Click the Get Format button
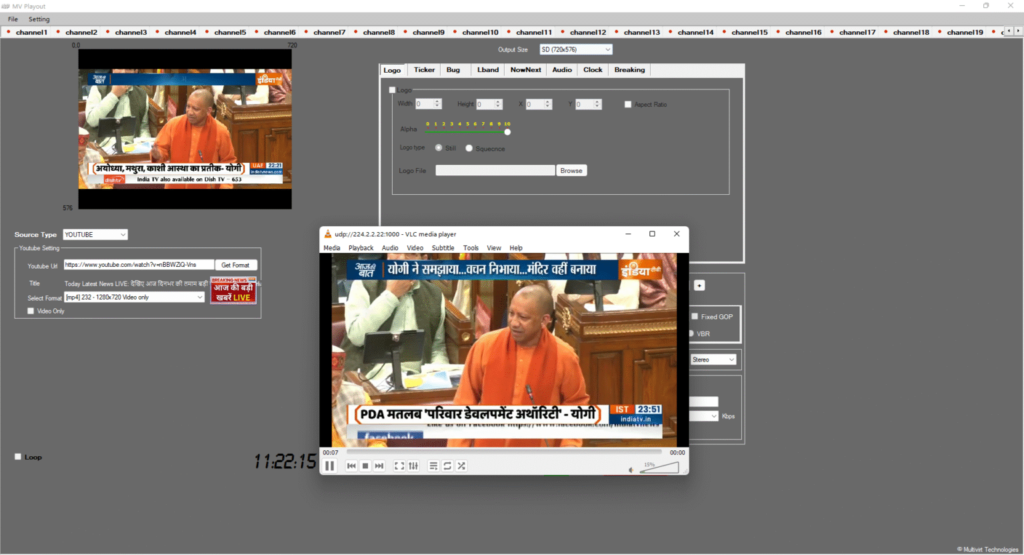The width and height of the screenshot is (1024, 555). pyautogui.click(x=237, y=265)
